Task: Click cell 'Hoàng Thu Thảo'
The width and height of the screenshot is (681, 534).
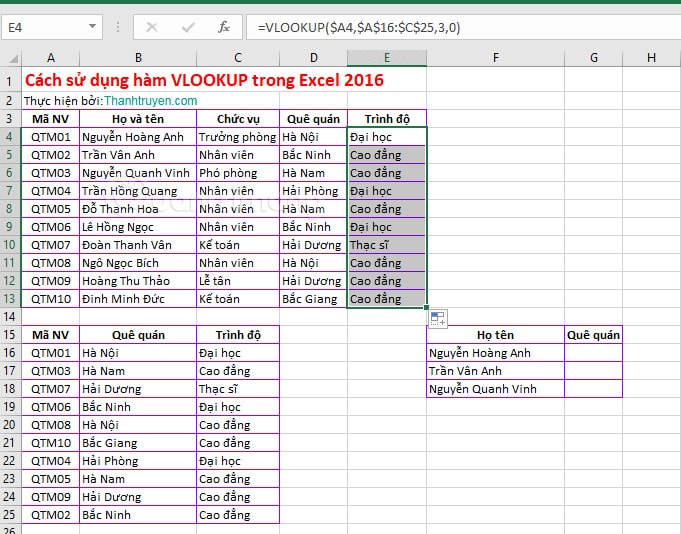Action: point(138,281)
